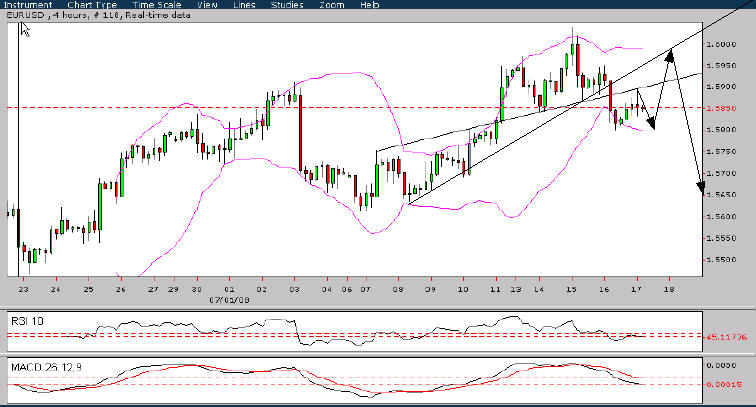Click the red 1.5850 price level label

[x=721, y=109]
